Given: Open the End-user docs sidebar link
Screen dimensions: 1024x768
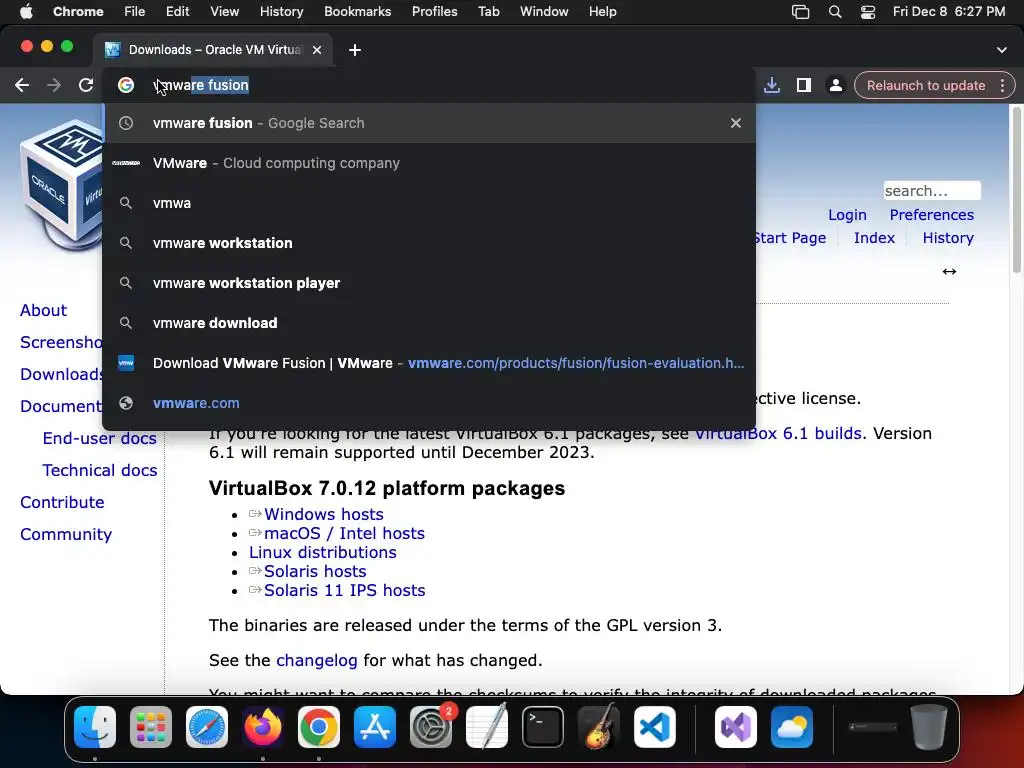Looking at the screenshot, I should pos(99,438).
